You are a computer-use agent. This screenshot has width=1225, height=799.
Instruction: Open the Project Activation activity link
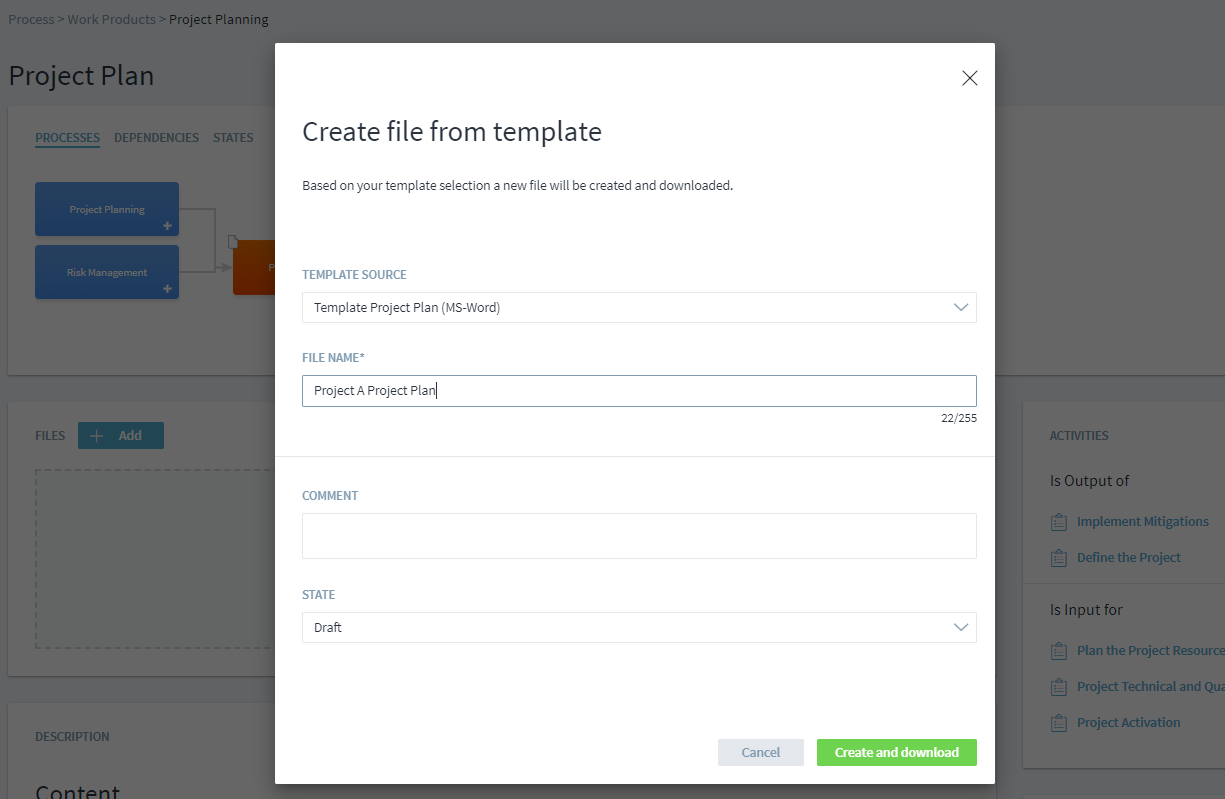1128,723
